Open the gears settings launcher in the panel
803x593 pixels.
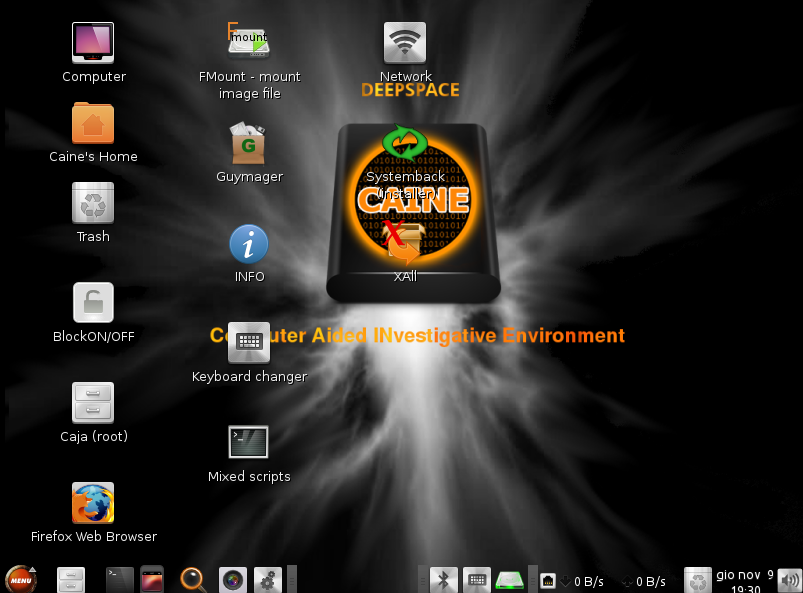point(268,580)
